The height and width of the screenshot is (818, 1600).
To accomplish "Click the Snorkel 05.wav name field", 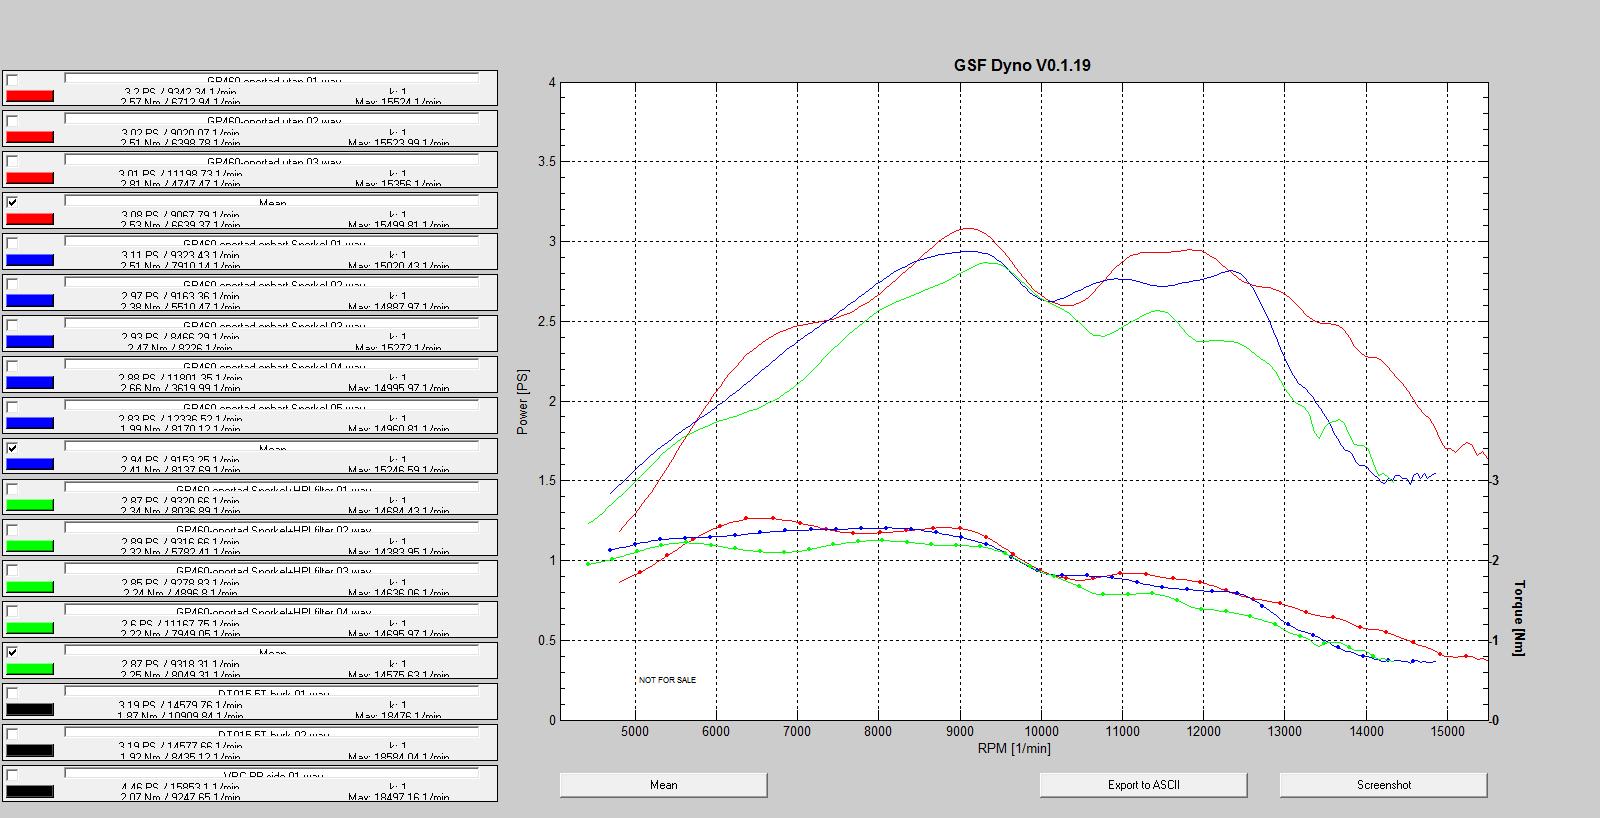I will [x=272, y=406].
